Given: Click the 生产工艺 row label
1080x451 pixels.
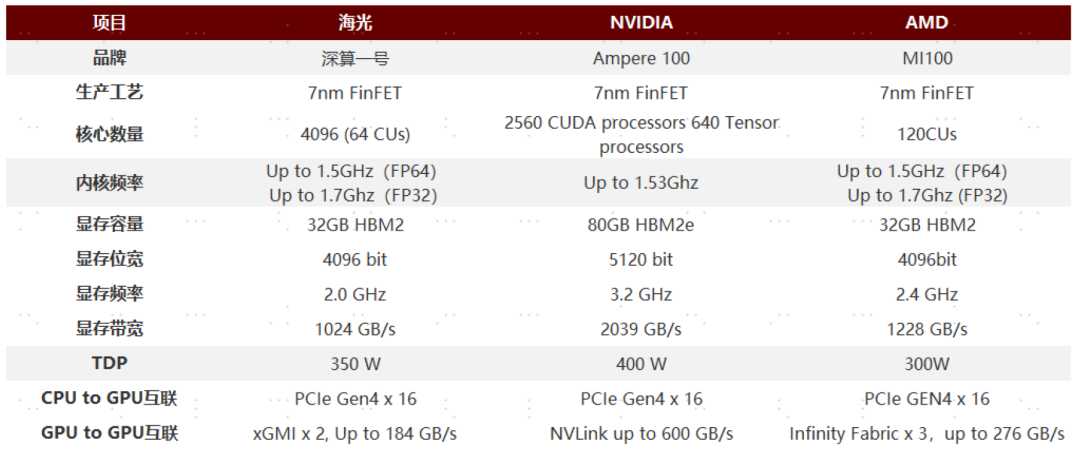Looking at the screenshot, I should 110,93.
